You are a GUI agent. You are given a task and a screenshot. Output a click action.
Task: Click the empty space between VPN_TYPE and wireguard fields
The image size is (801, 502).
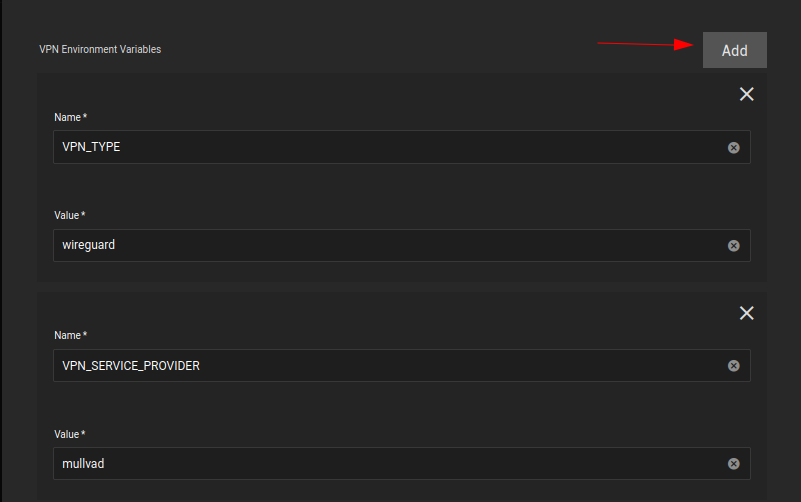(400, 188)
